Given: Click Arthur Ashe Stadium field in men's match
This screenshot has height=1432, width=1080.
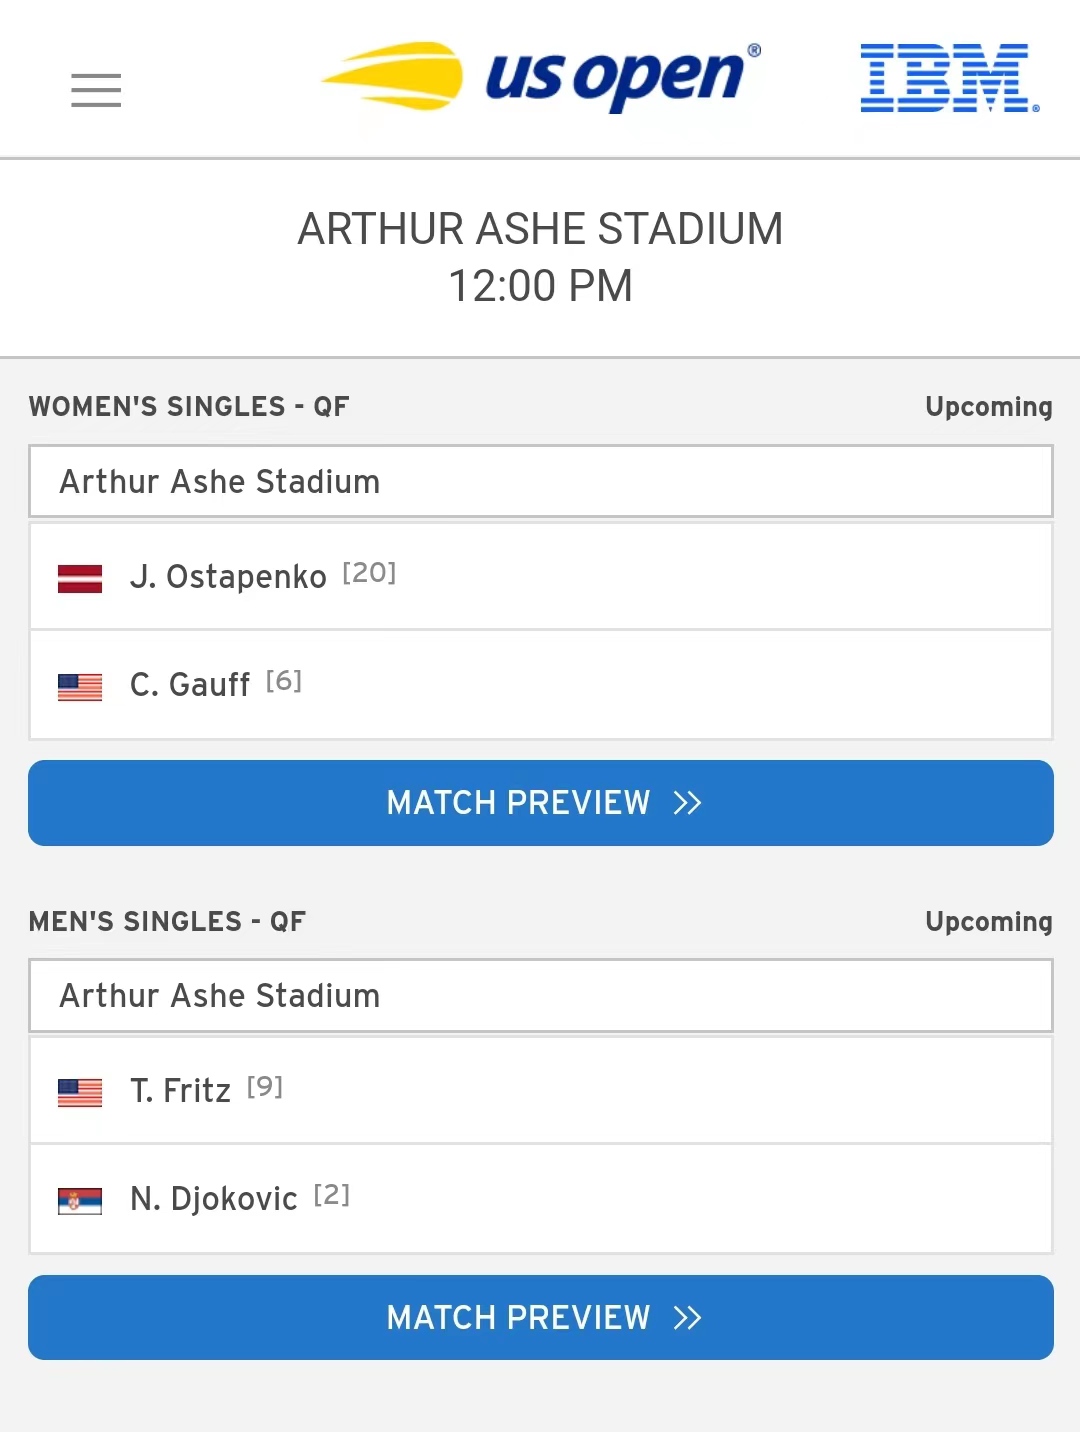Looking at the screenshot, I should pyautogui.click(x=541, y=995).
